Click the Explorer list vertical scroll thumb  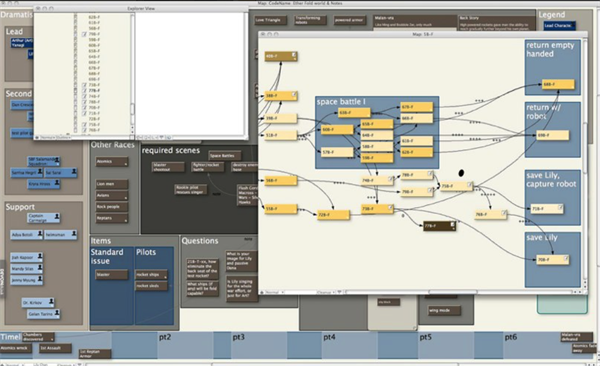pyautogui.click(x=132, y=109)
